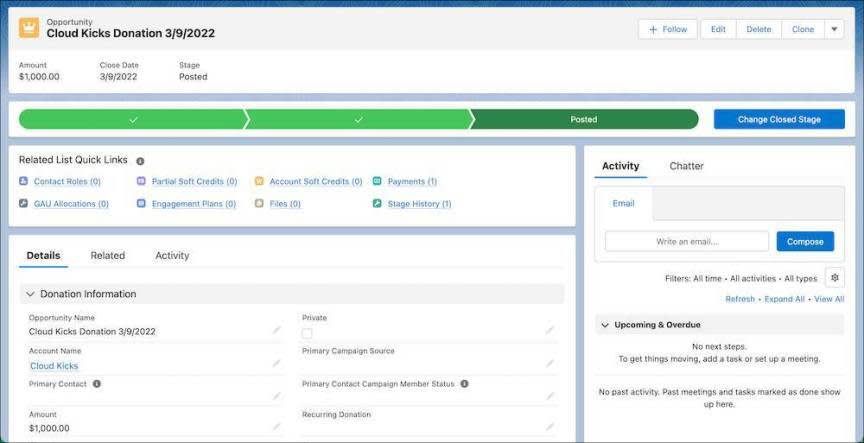
Task: Click Change Closed Stage button
Action: (x=779, y=119)
